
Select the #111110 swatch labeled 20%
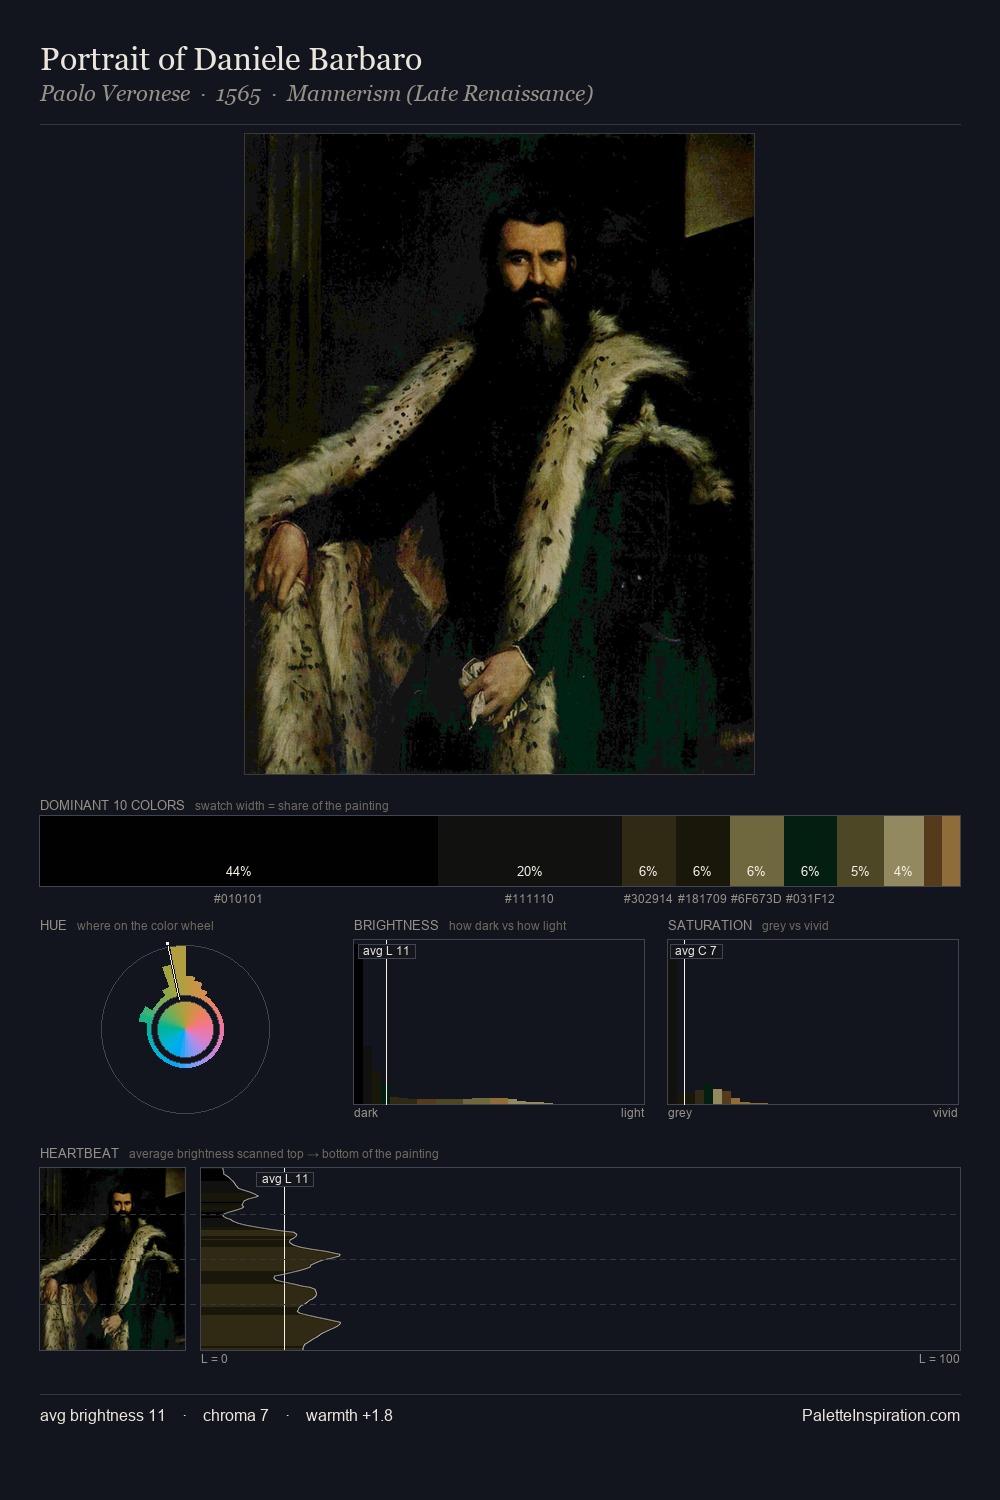click(529, 851)
